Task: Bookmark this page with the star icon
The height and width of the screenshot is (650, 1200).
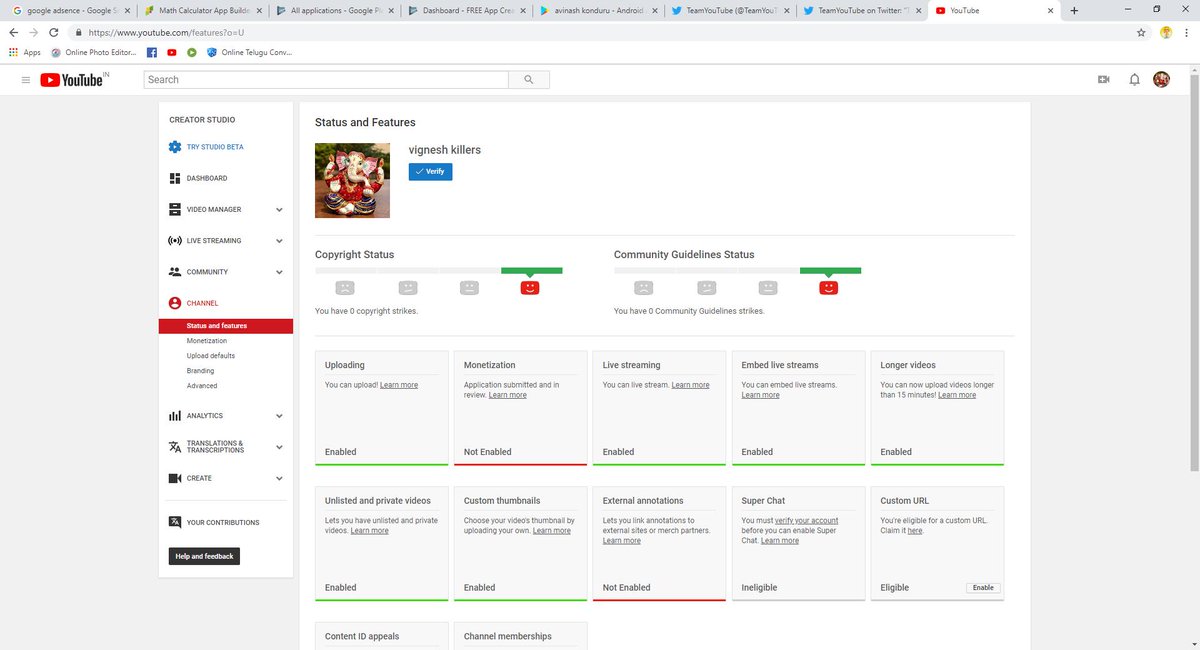Action: click(1141, 32)
